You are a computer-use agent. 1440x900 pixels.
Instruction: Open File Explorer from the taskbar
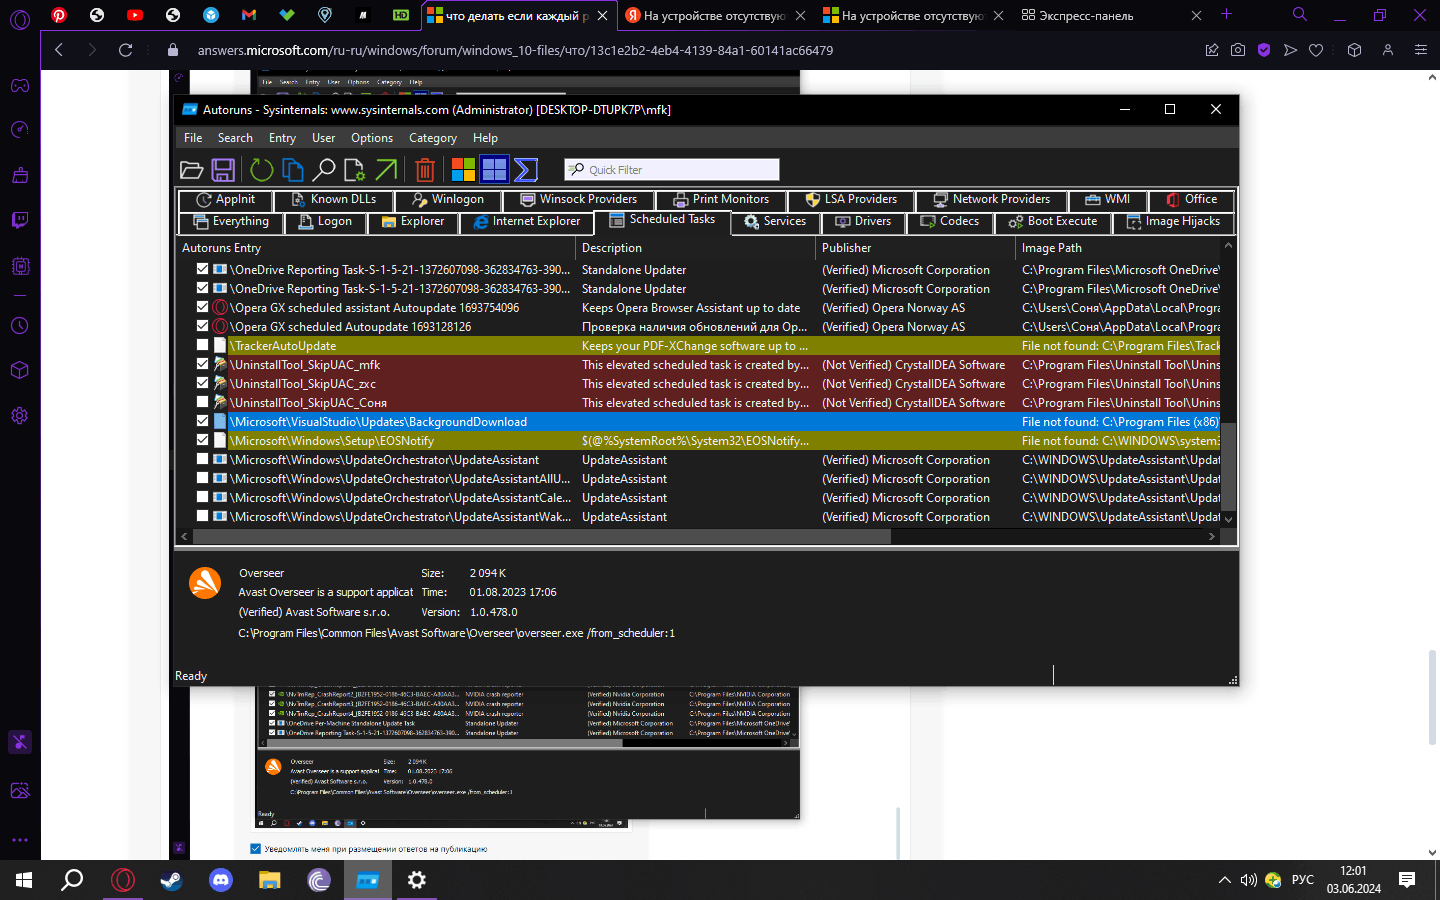(x=270, y=880)
